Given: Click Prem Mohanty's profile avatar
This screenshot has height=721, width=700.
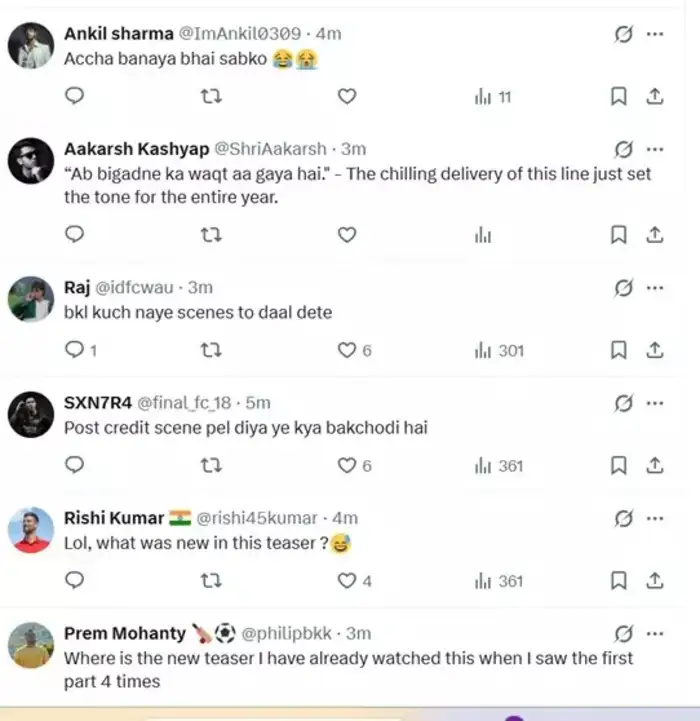Looking at the screenshot, I should click(x=31, y=645).
